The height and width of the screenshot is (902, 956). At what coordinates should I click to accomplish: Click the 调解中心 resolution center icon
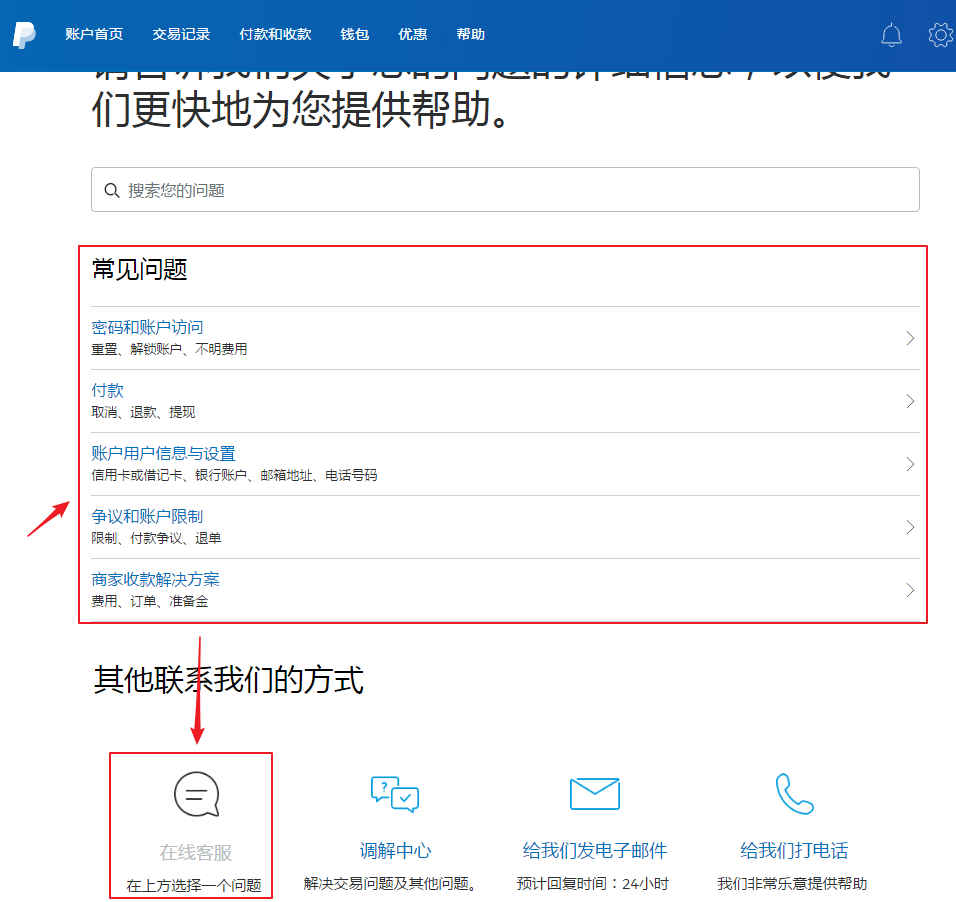point(395,794)
